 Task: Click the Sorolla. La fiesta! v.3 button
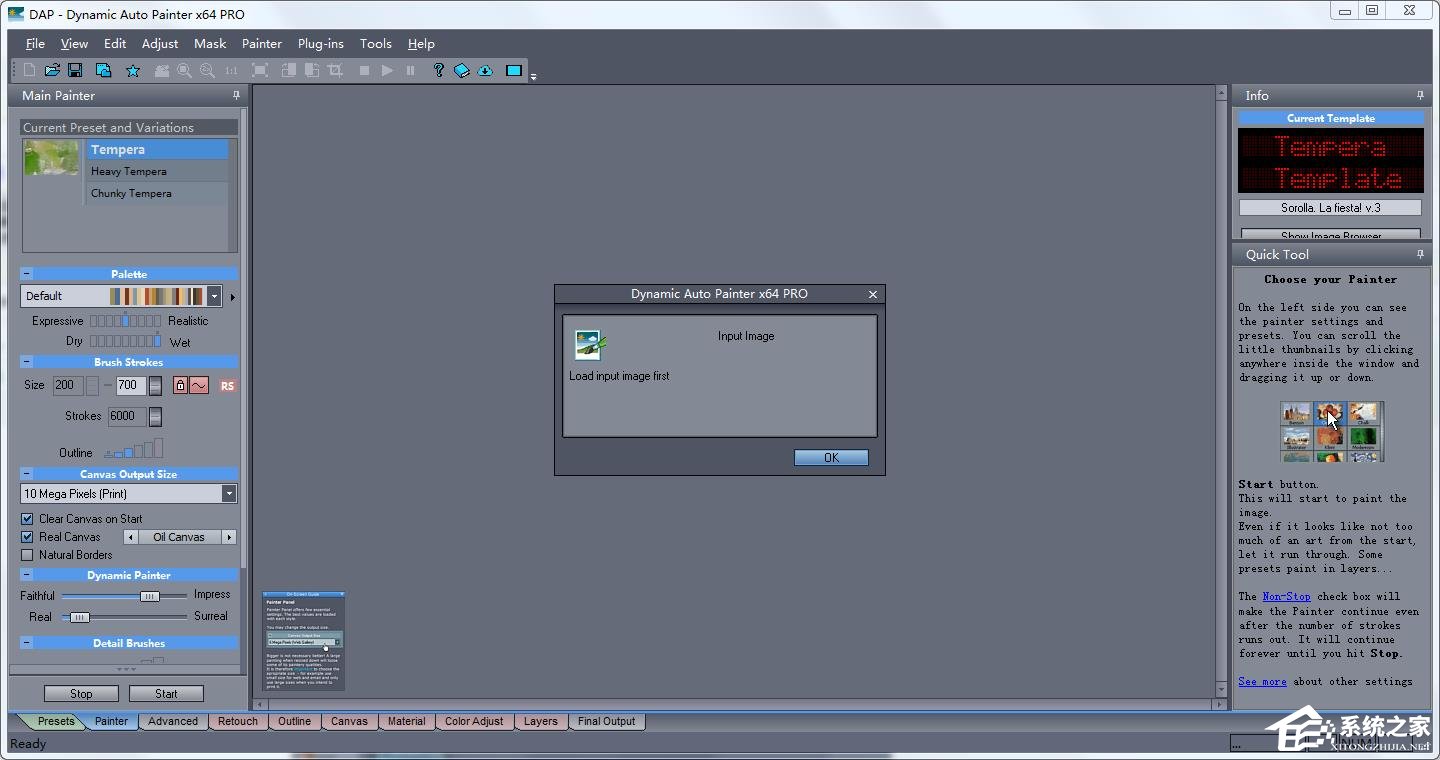point(1330,208)
